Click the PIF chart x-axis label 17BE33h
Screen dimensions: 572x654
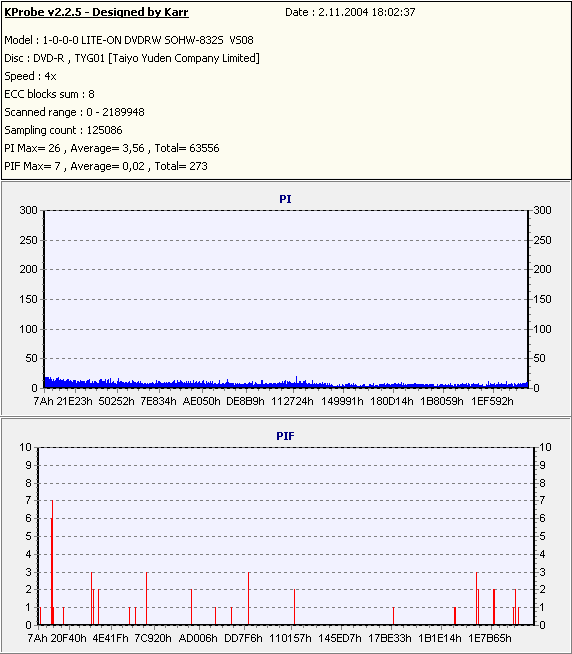390,638
